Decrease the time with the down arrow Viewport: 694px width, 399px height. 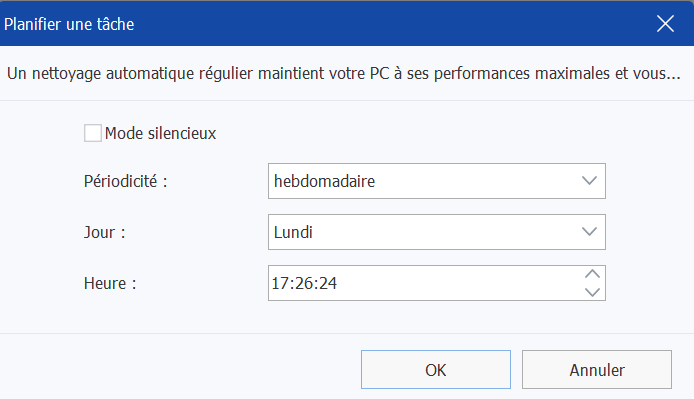(592, 292)
